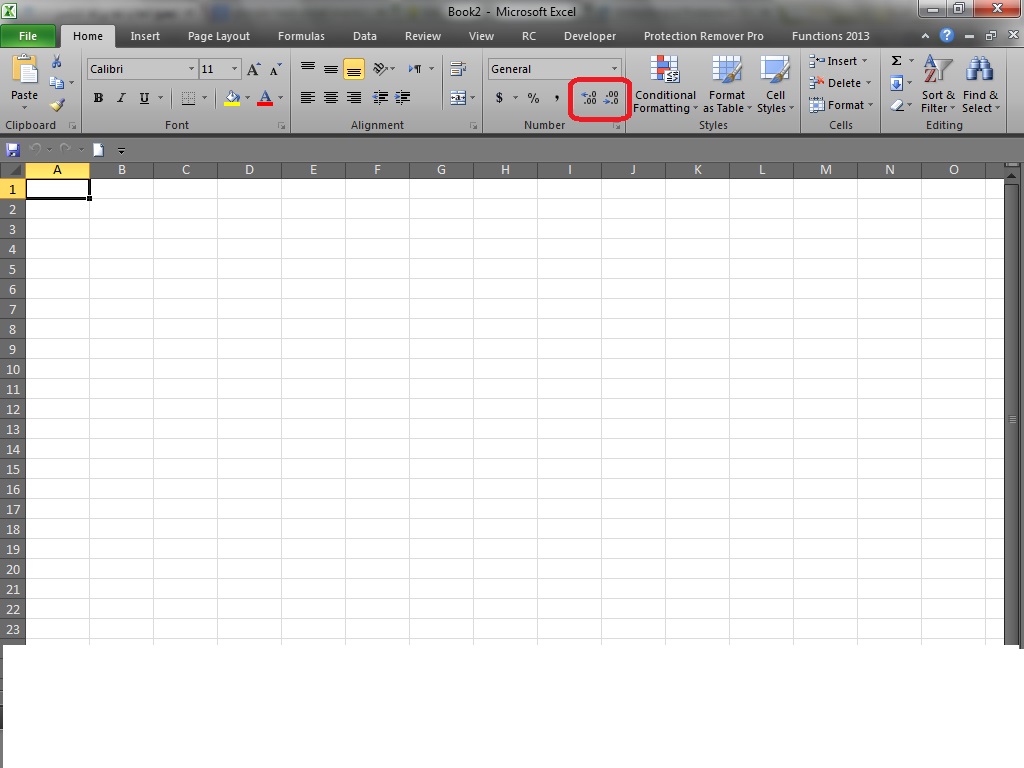This screenshot has width=1024, height=768.
Task: Switch to the Page Layout tab
Action: tap(219, 36)
